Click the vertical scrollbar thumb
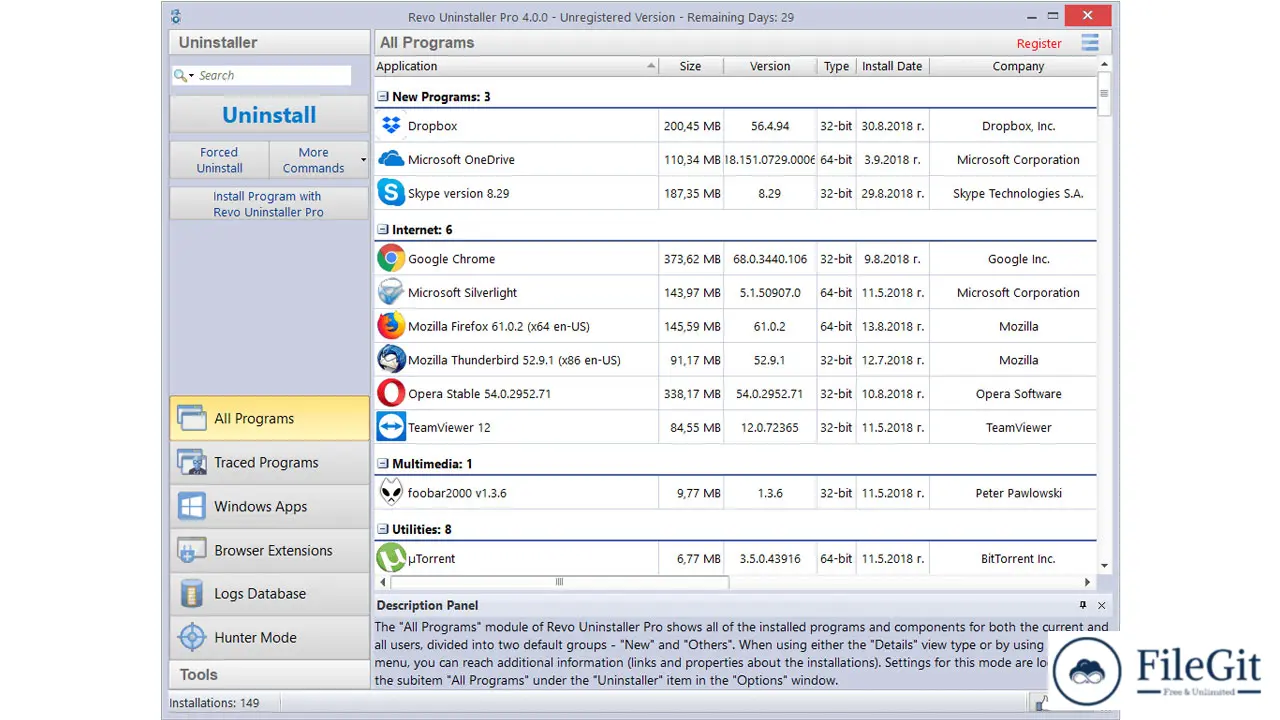This screenshot has width=1280, height=720. (x=1104, y=95)
